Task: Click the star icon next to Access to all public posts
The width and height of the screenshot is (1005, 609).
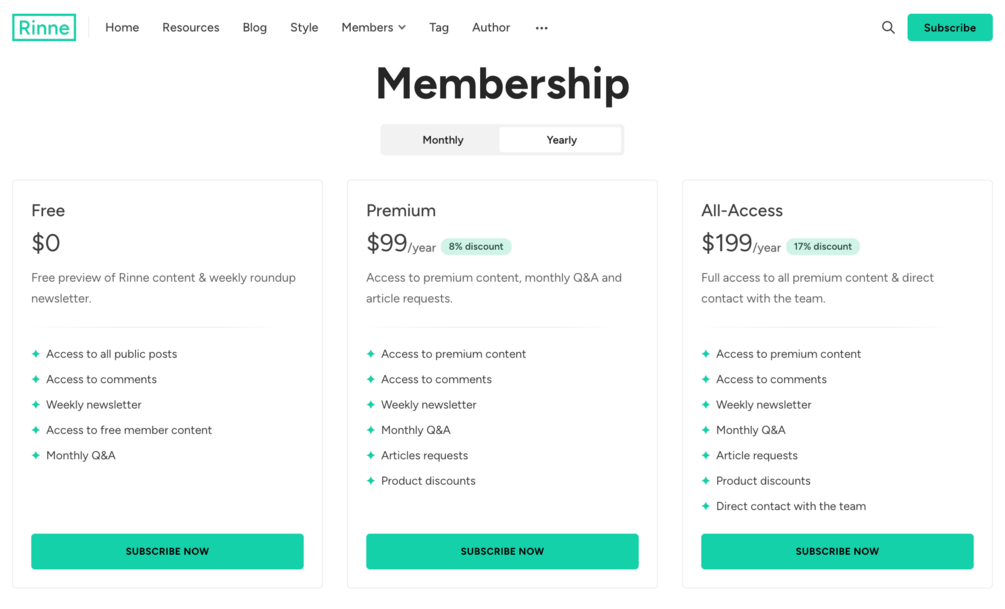Action: point(36,354)
